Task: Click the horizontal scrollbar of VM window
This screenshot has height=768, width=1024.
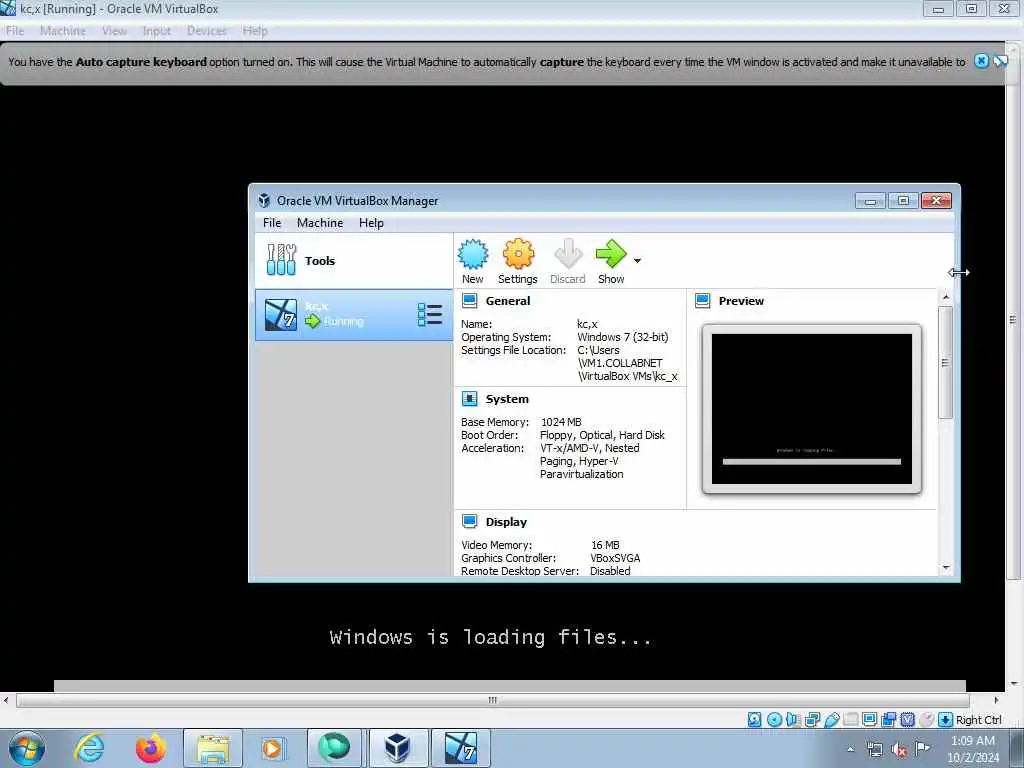Action: pos(492,700)
